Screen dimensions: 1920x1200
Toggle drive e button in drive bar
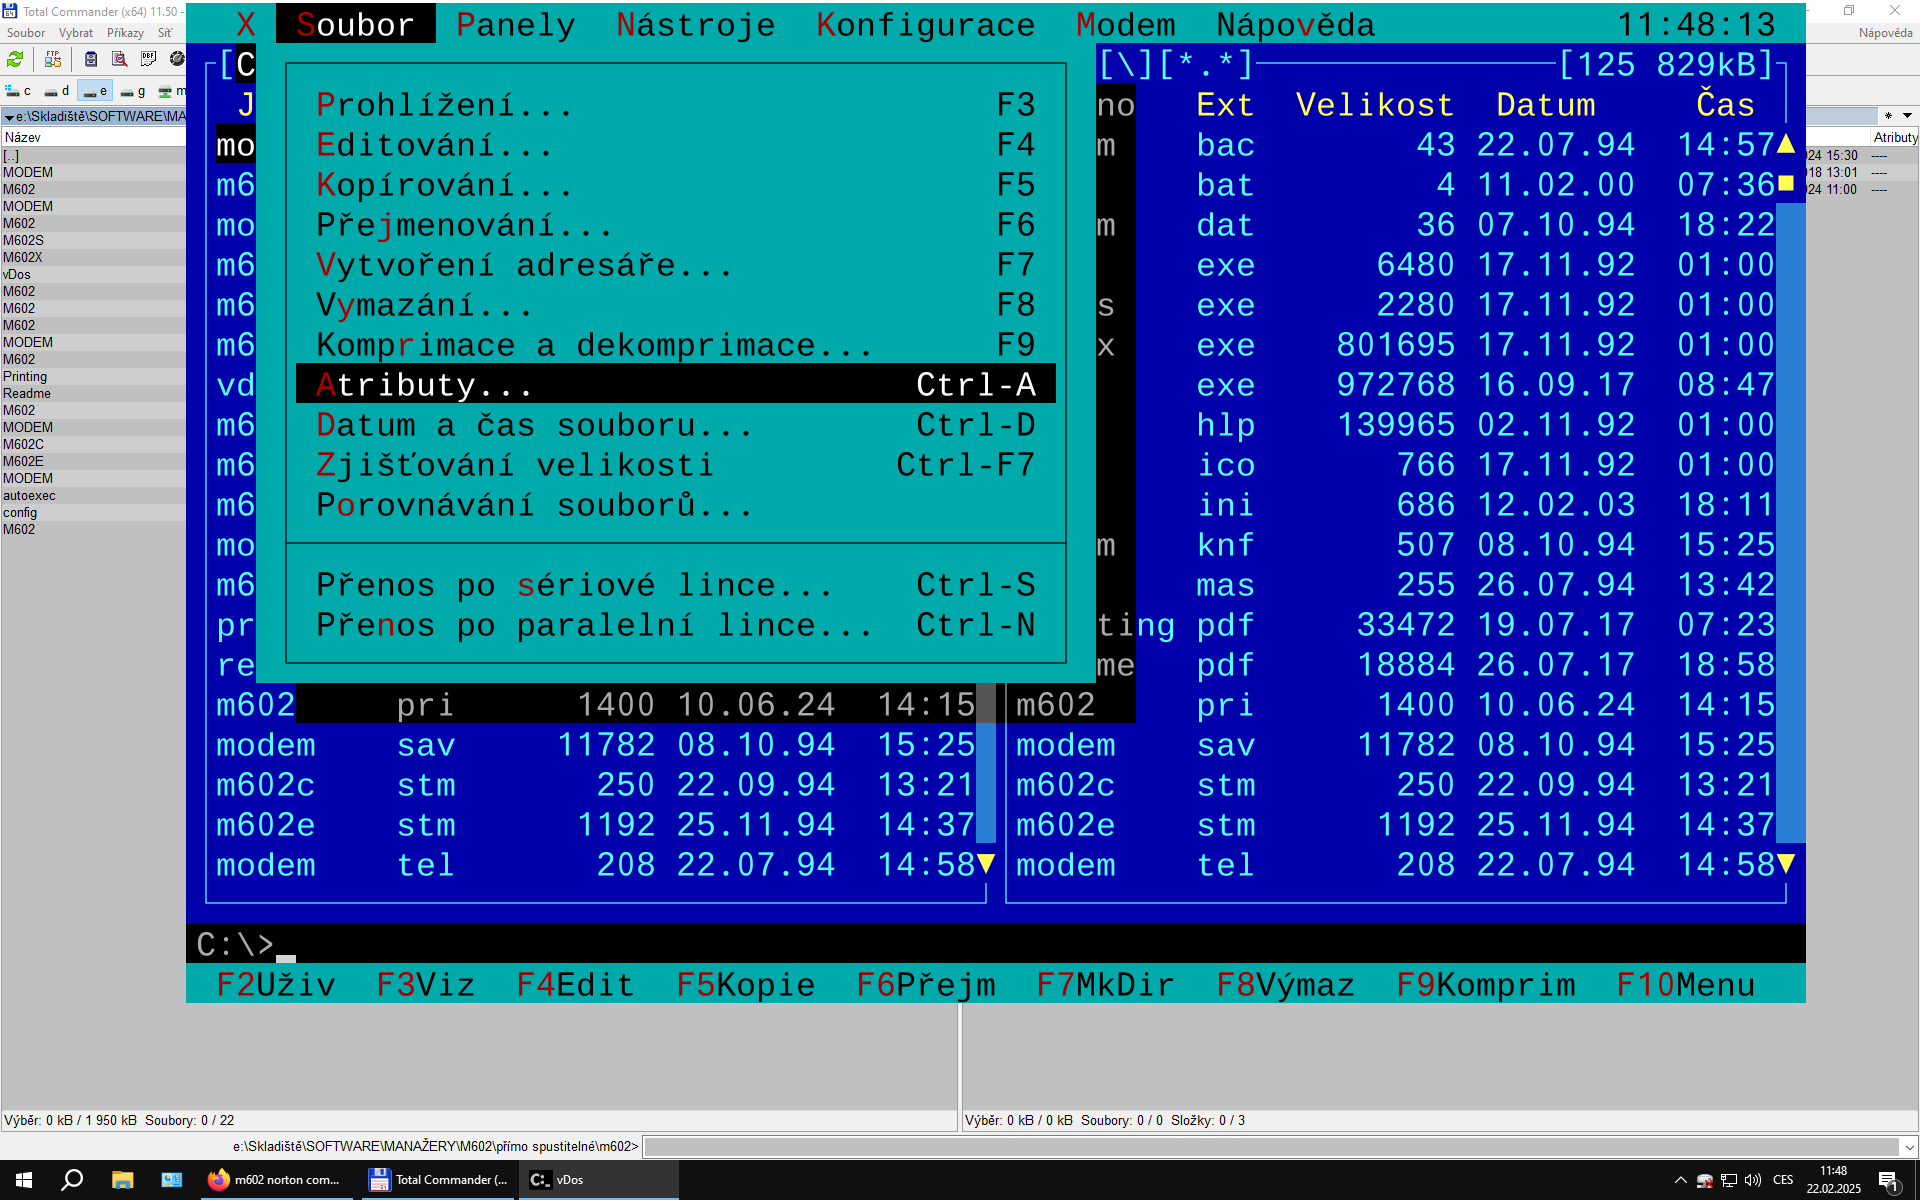pyautogui.click(x=95, y=91)
